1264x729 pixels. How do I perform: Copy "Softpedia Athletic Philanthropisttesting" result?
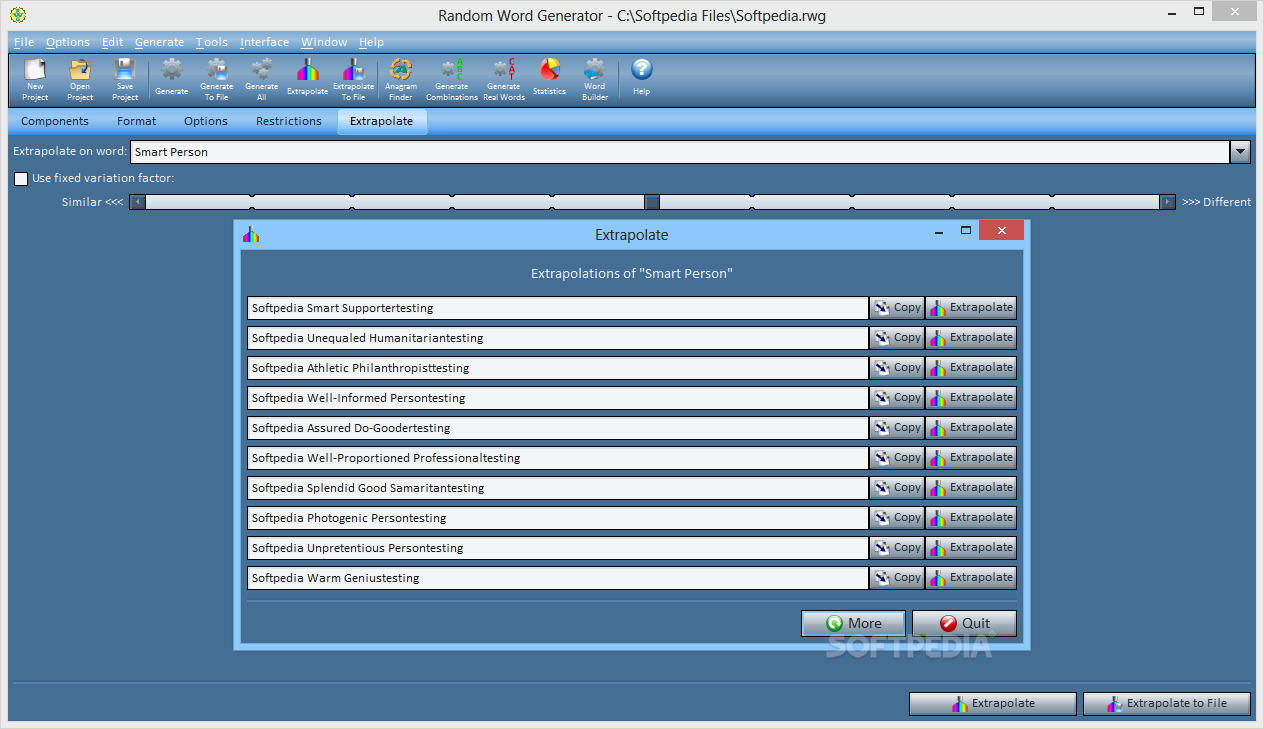pyautogui.click(x=897, y=368)
